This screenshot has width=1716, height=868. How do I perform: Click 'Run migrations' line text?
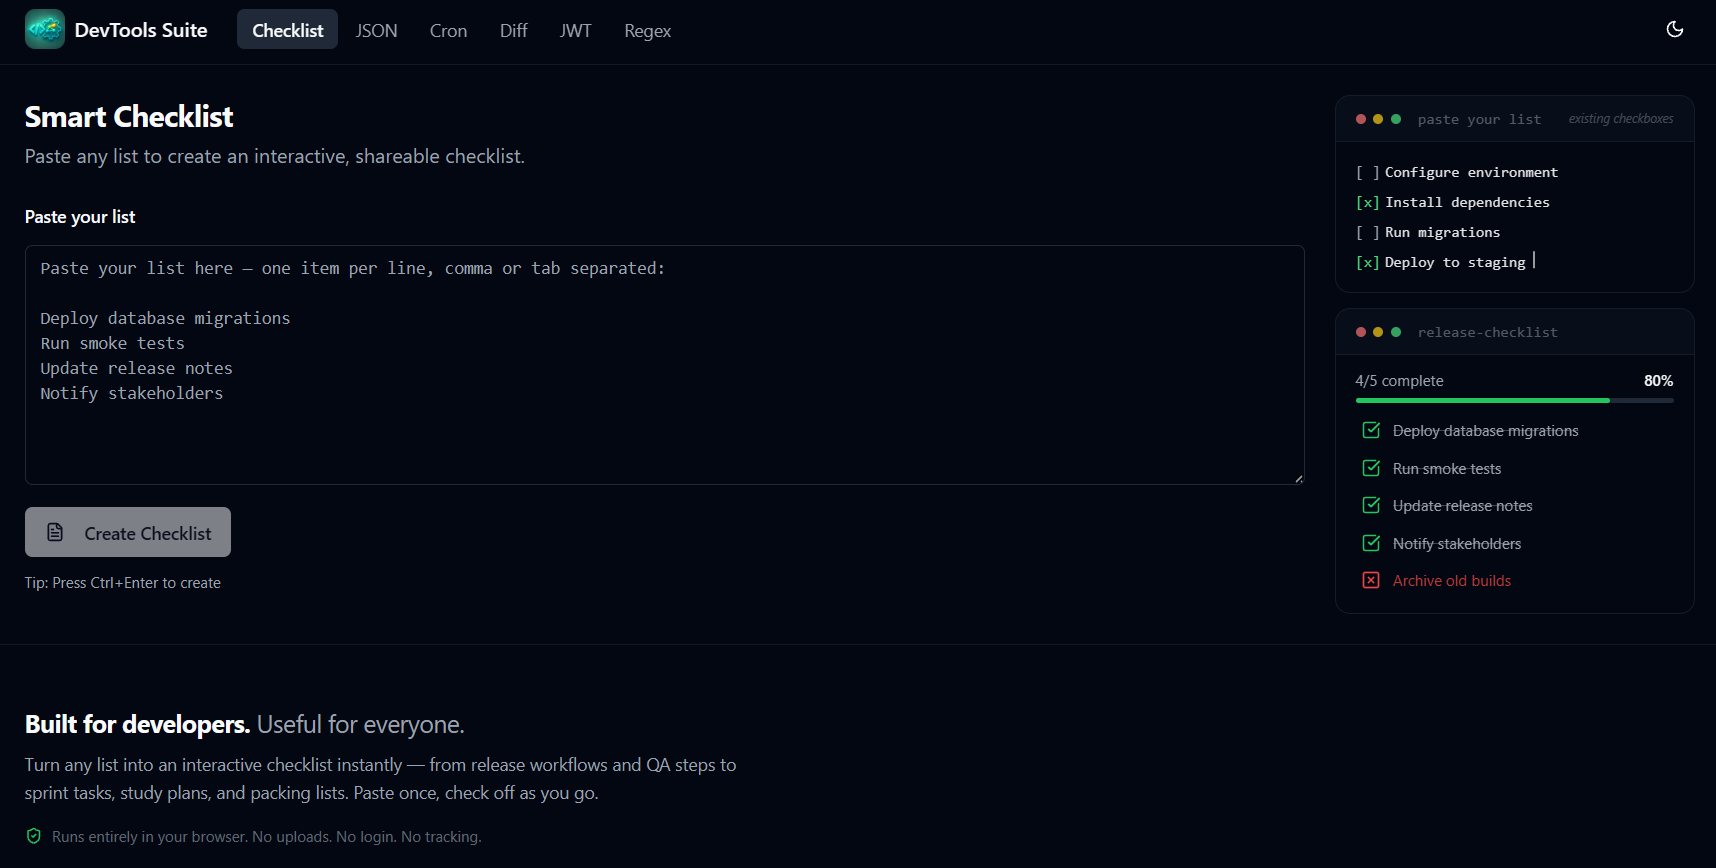click(x=1442, y=232)
